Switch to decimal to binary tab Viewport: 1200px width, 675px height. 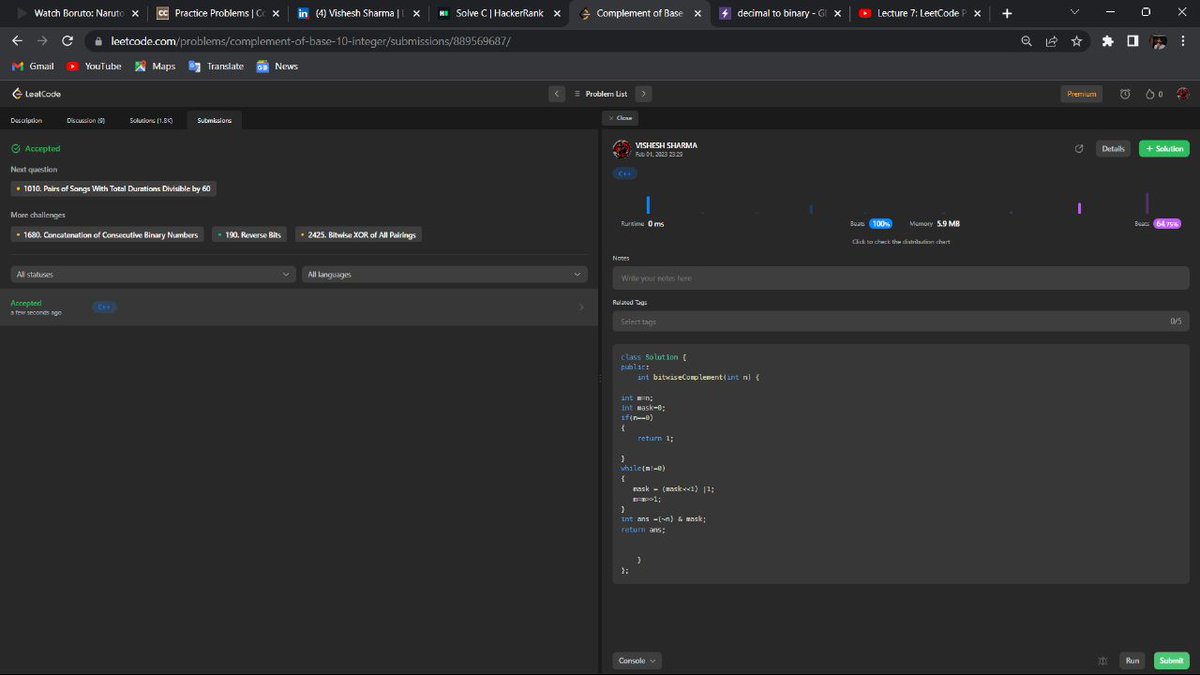tap(778, 14)
